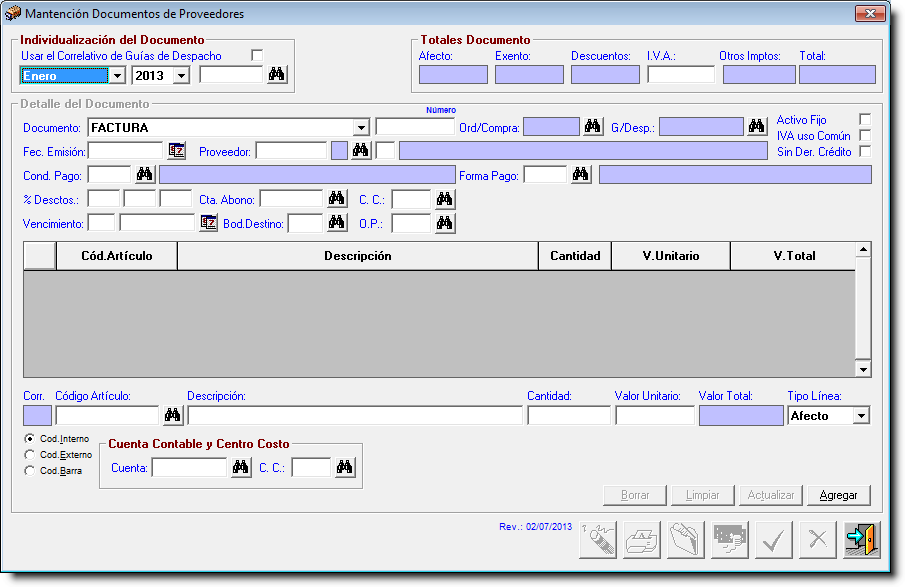
Task: Open the month dropdown showing Enero
Action: pyautogui.click(x=117, y=76)
